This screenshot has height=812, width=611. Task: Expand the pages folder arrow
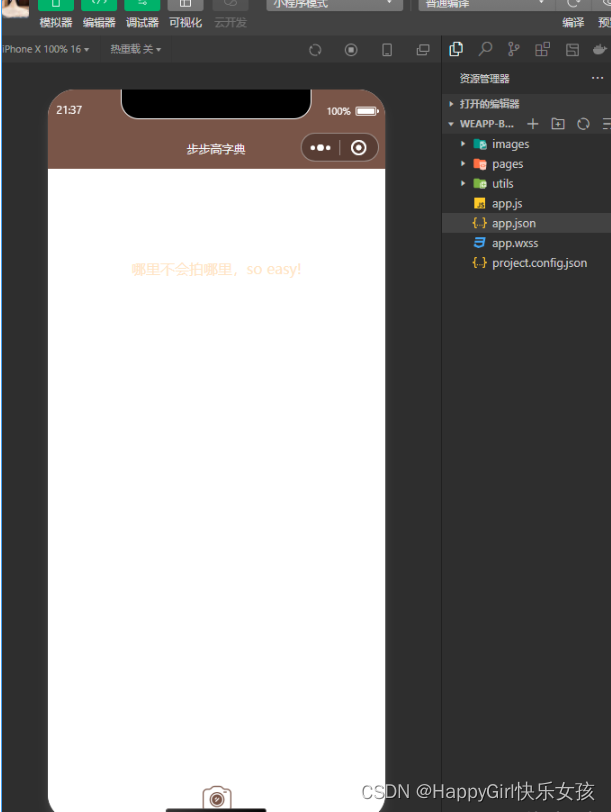coord(463,164)
